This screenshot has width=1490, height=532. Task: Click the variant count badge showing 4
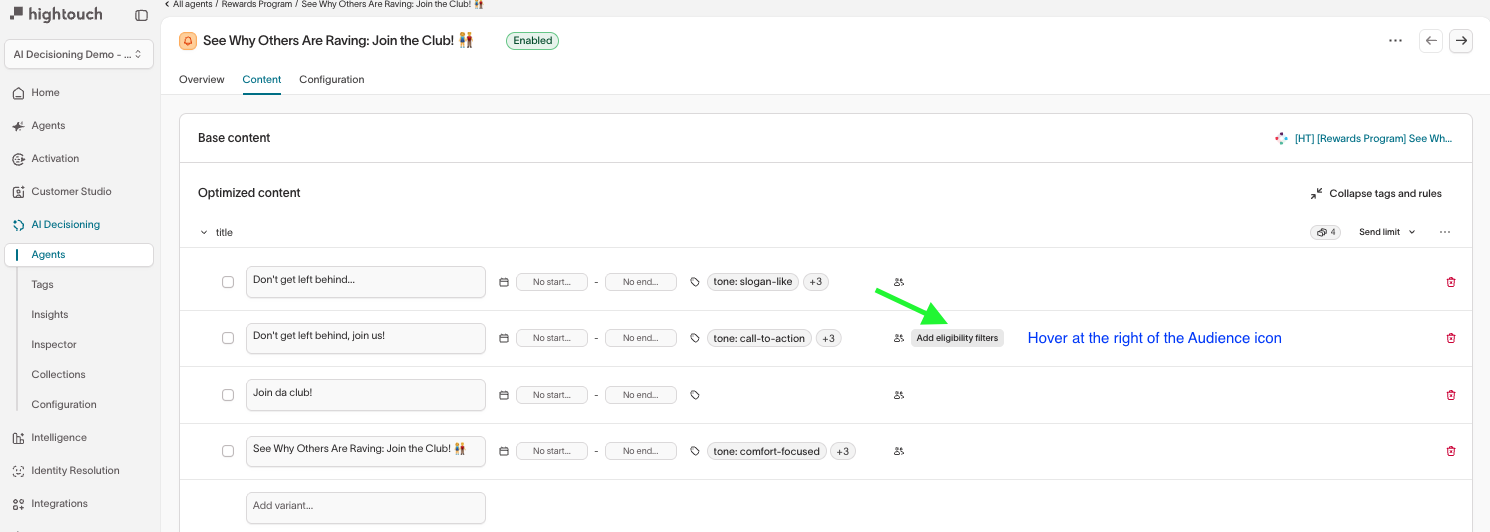pos(1326,232)
